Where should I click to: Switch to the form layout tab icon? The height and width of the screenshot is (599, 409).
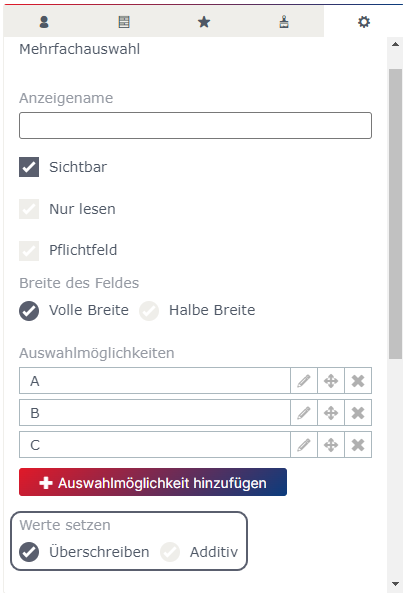[124, 22]
